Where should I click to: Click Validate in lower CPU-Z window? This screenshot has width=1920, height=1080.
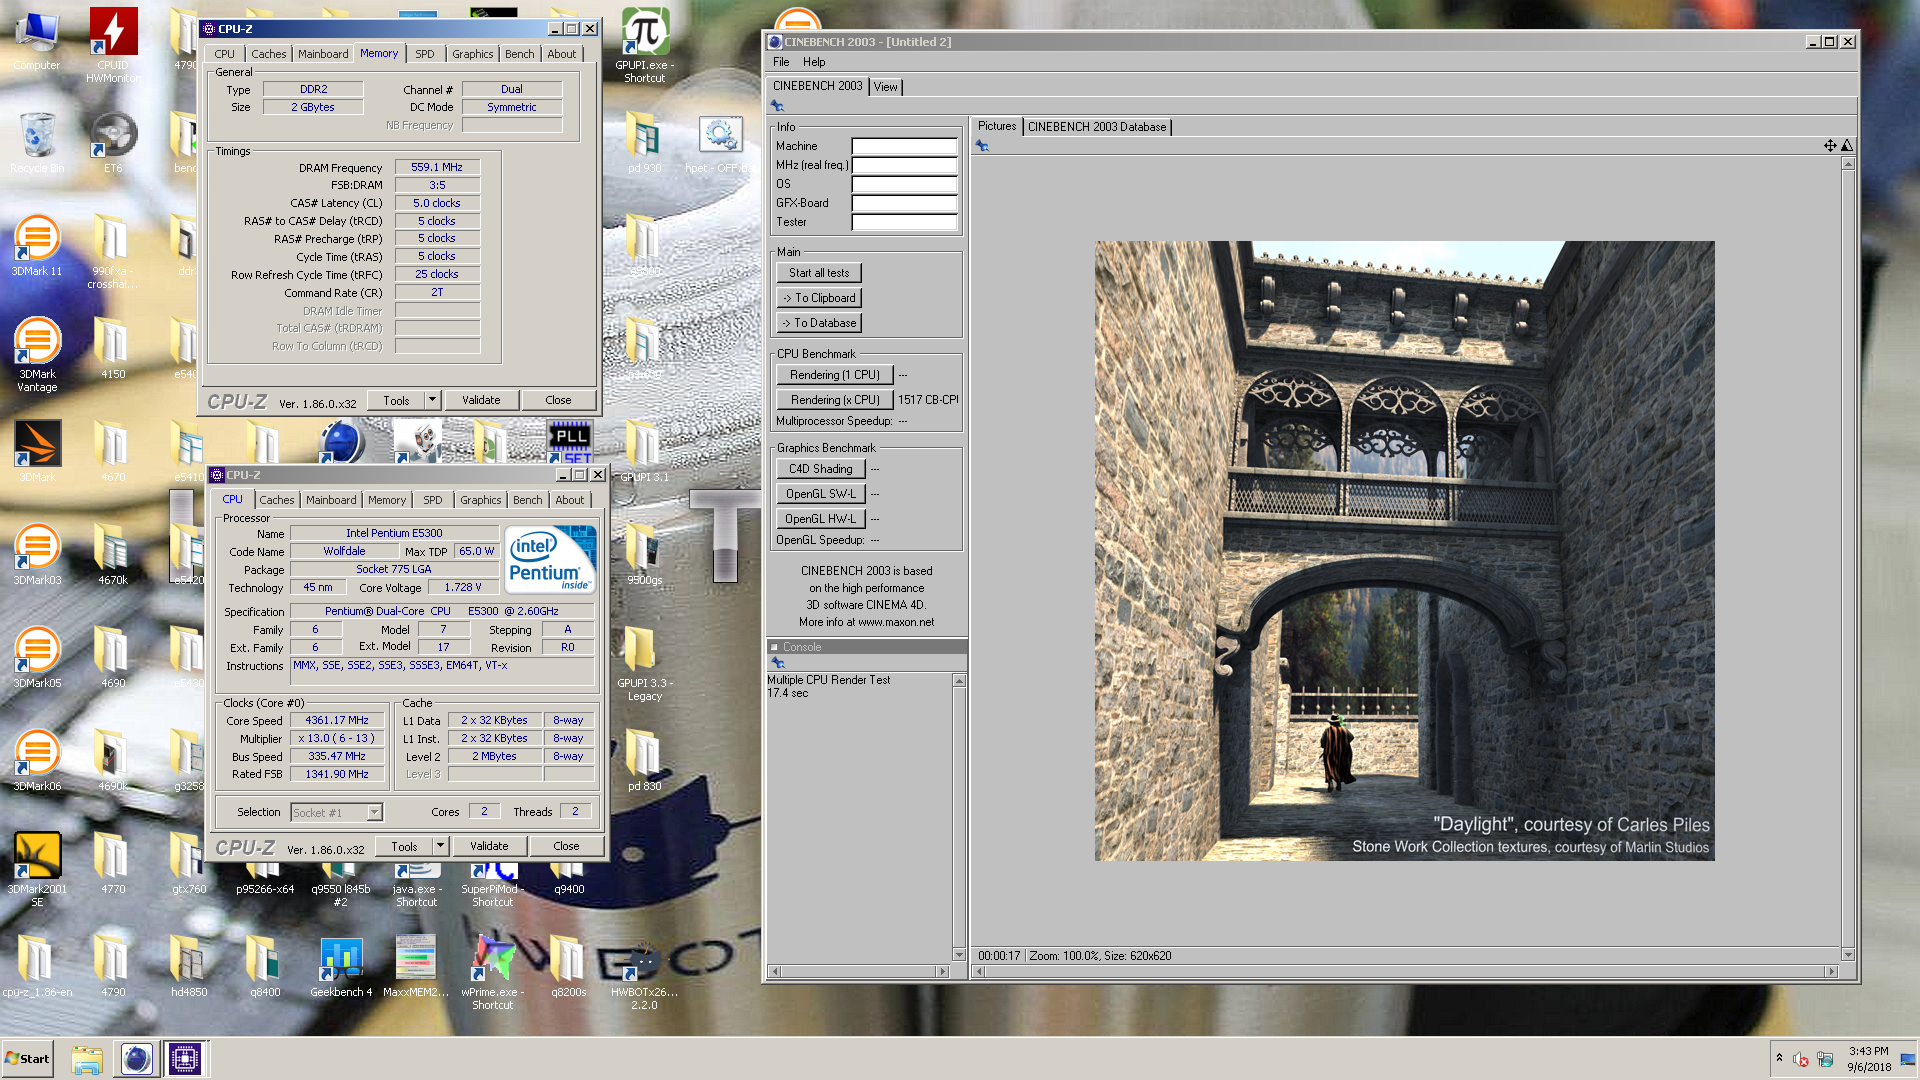coord(489,846)
